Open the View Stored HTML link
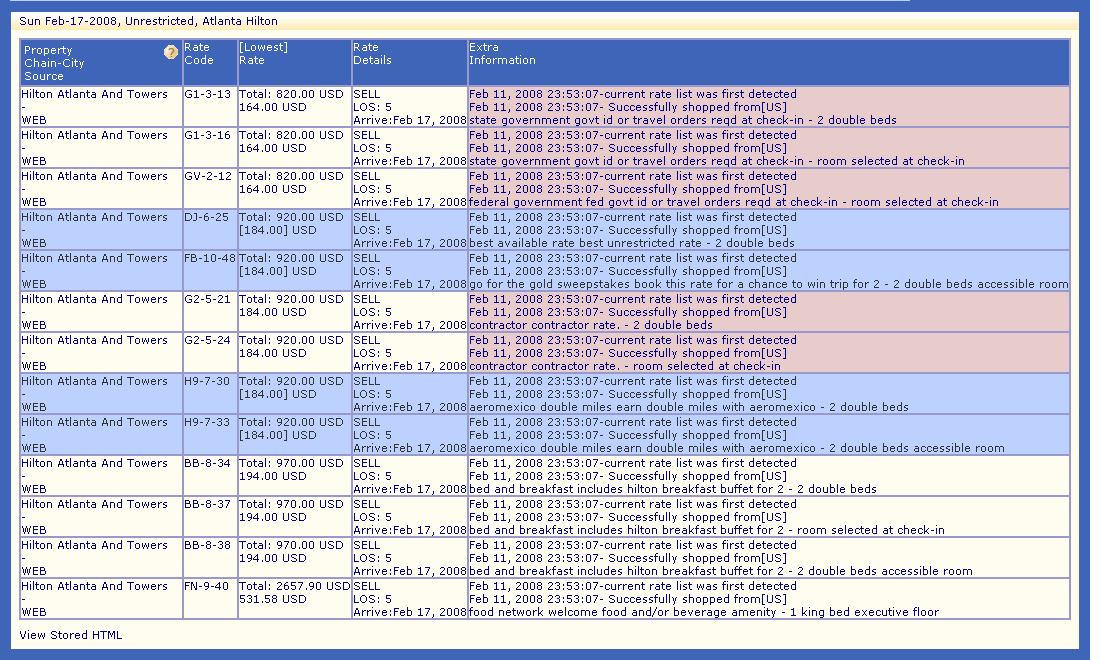 click(x=71, y=635)
